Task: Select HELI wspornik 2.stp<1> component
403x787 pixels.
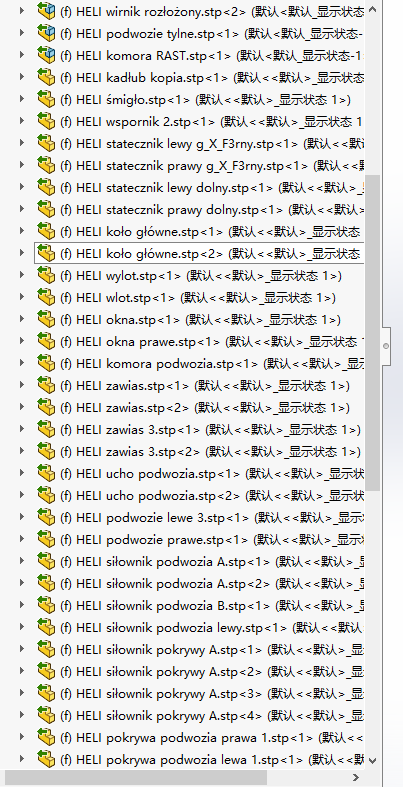Action: click(212, 121)
